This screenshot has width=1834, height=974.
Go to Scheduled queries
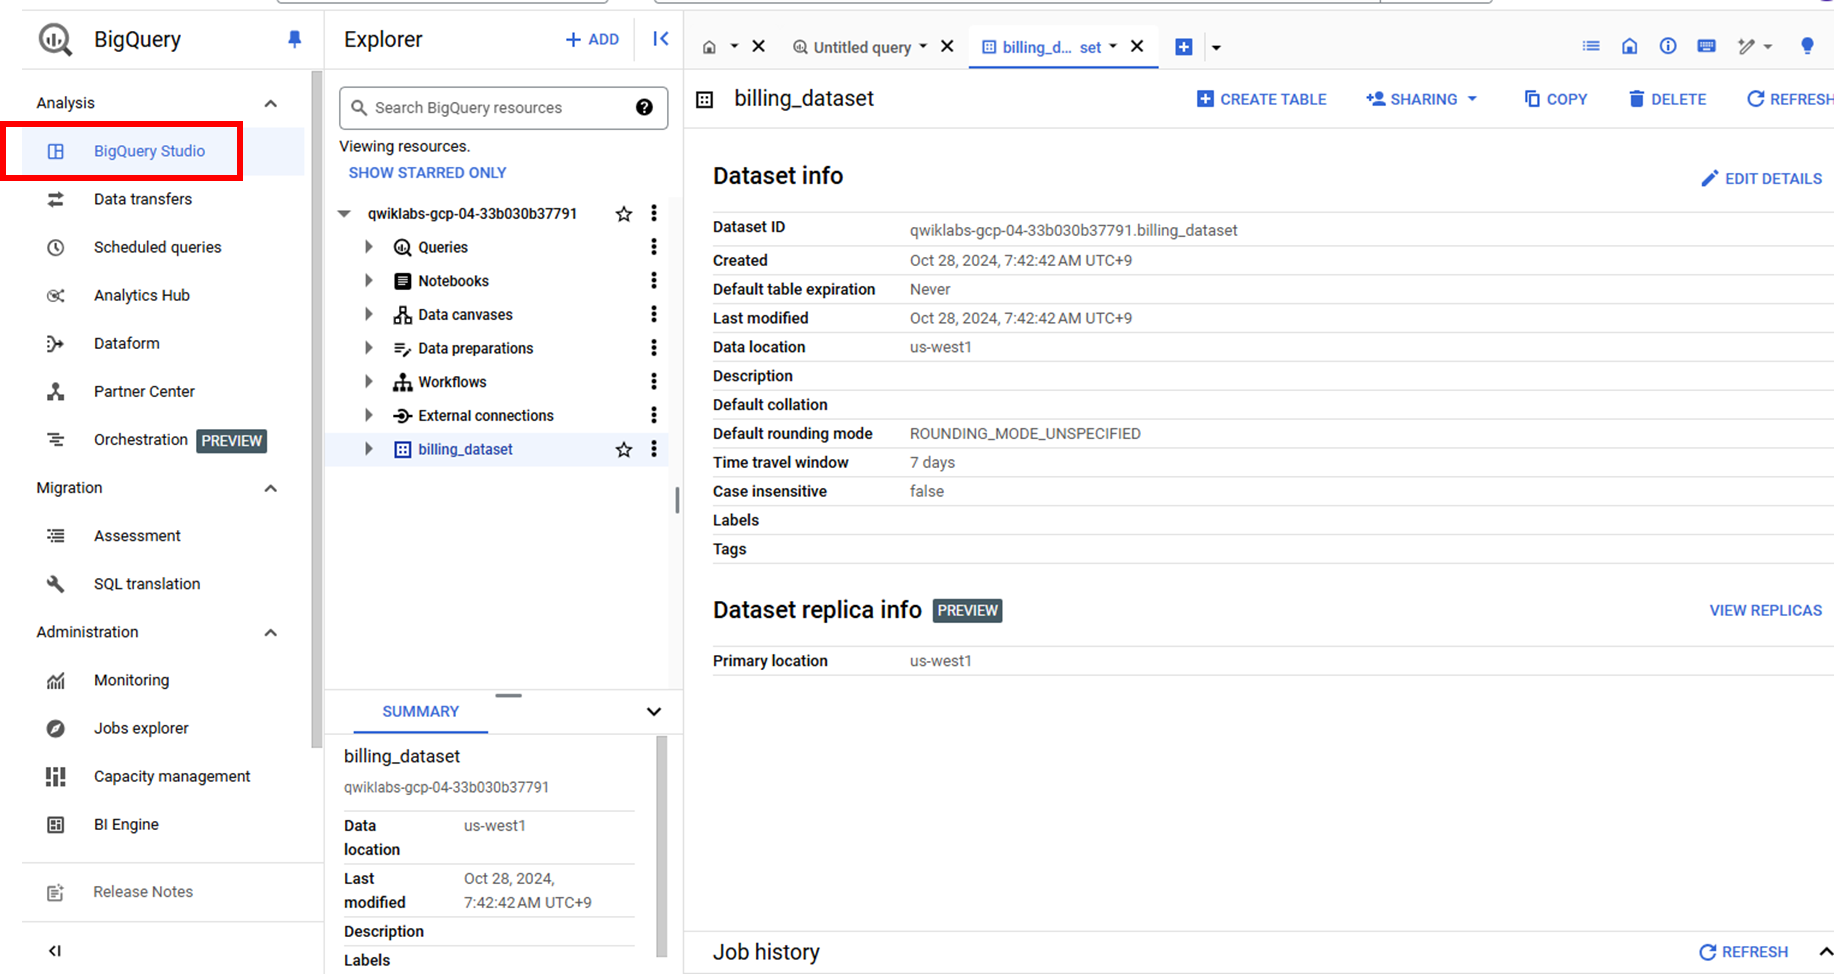[157, 247]
